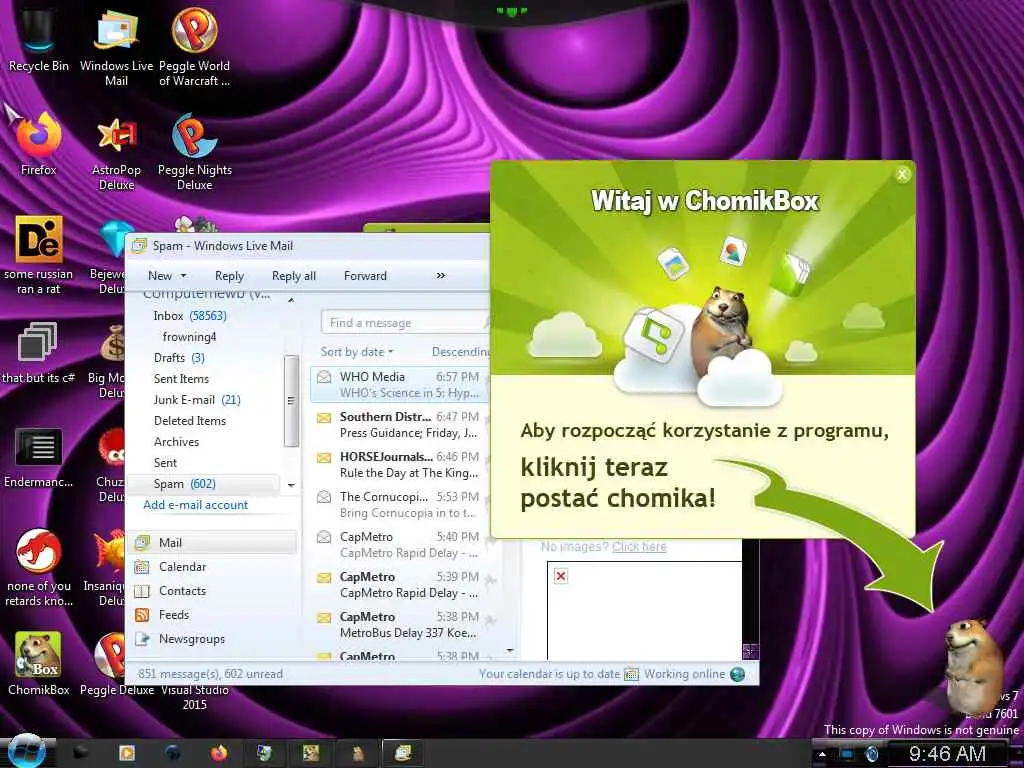Screen dimensions: 1024x768
Task: Launch Firefox from the desktop
Action: pyautogui.click(x=39, y=144)
